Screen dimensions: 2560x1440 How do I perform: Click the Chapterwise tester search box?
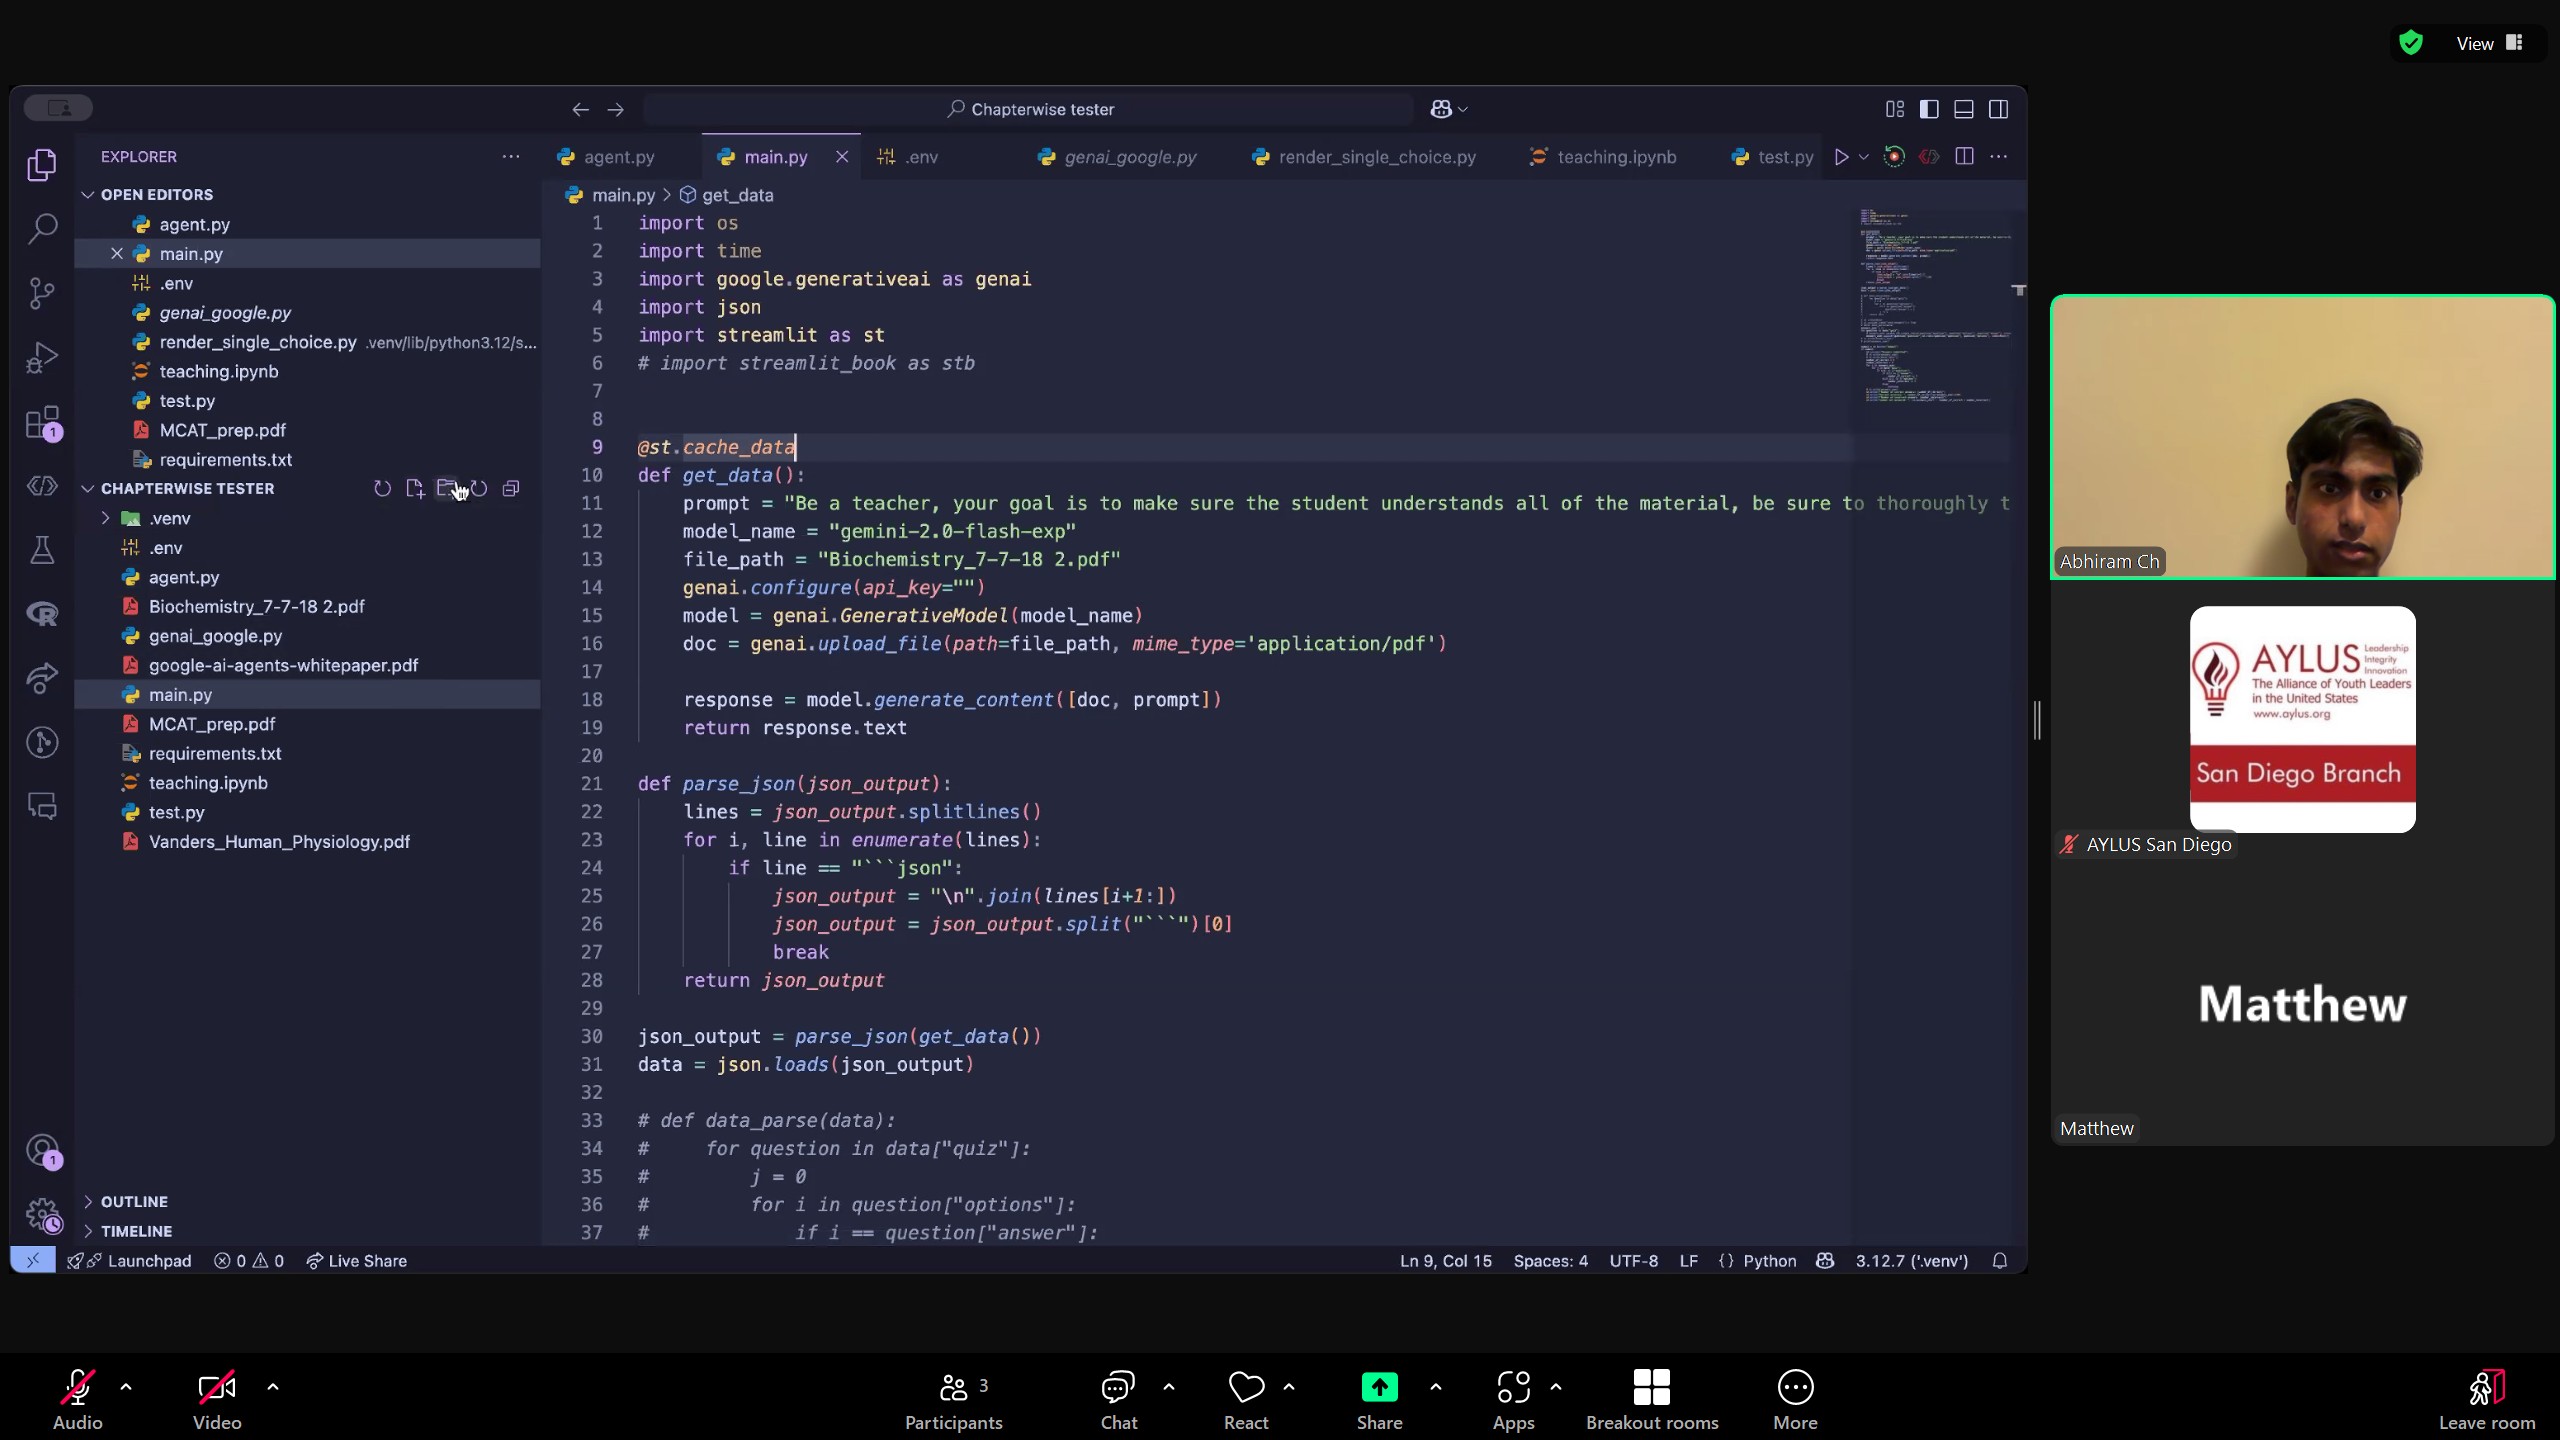coord(1029,109)
